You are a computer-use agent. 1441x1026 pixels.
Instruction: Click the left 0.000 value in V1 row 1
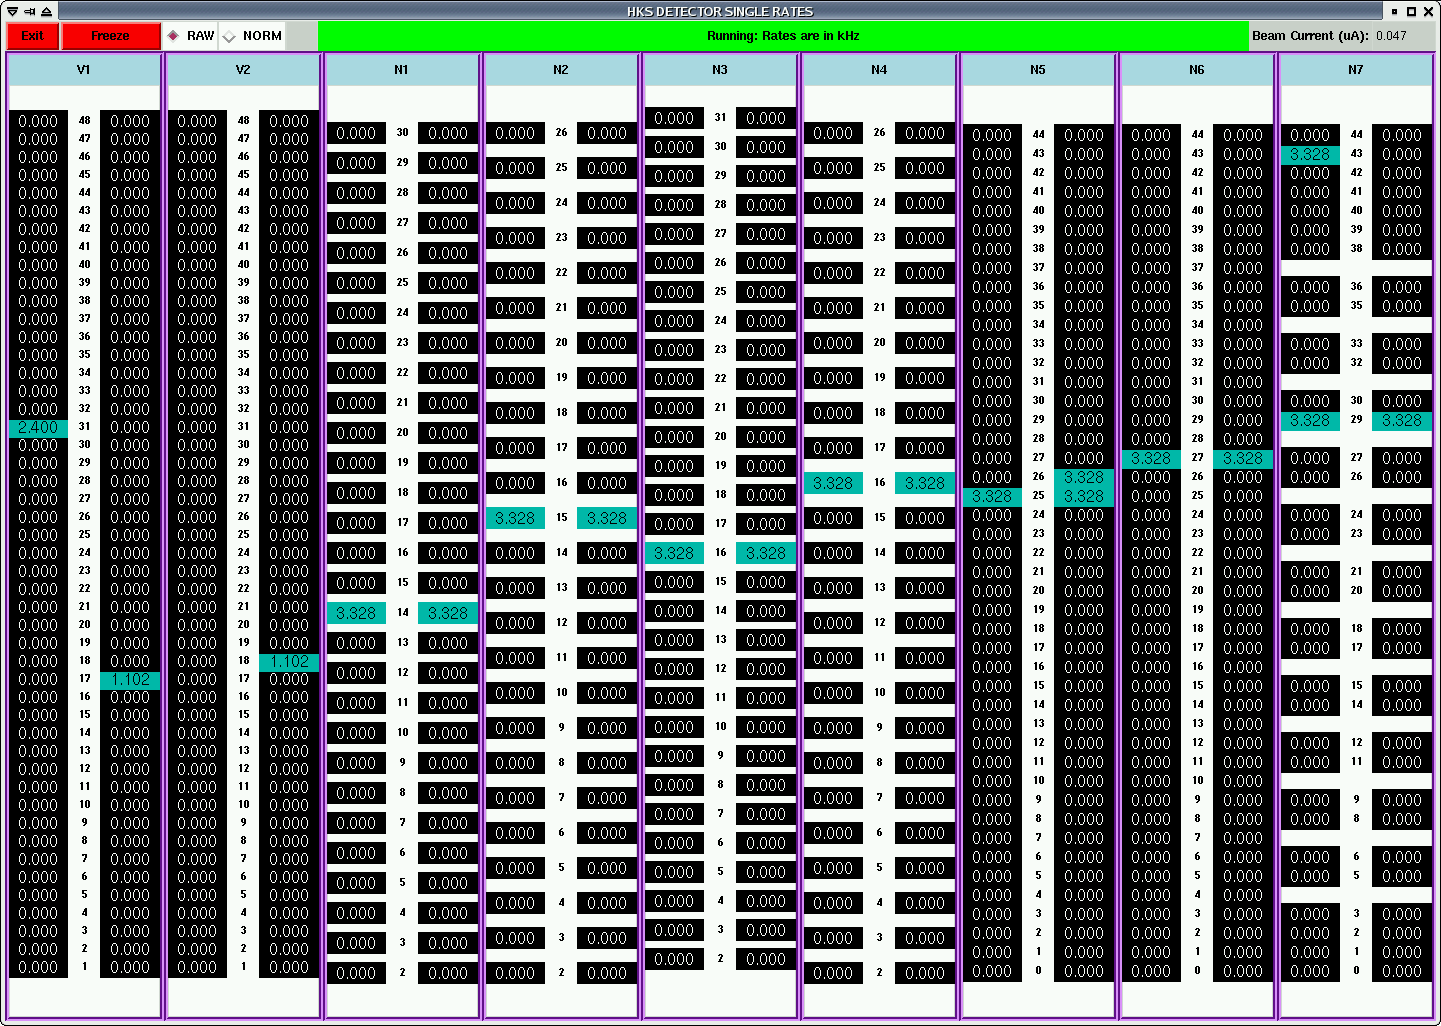point(38,968)
